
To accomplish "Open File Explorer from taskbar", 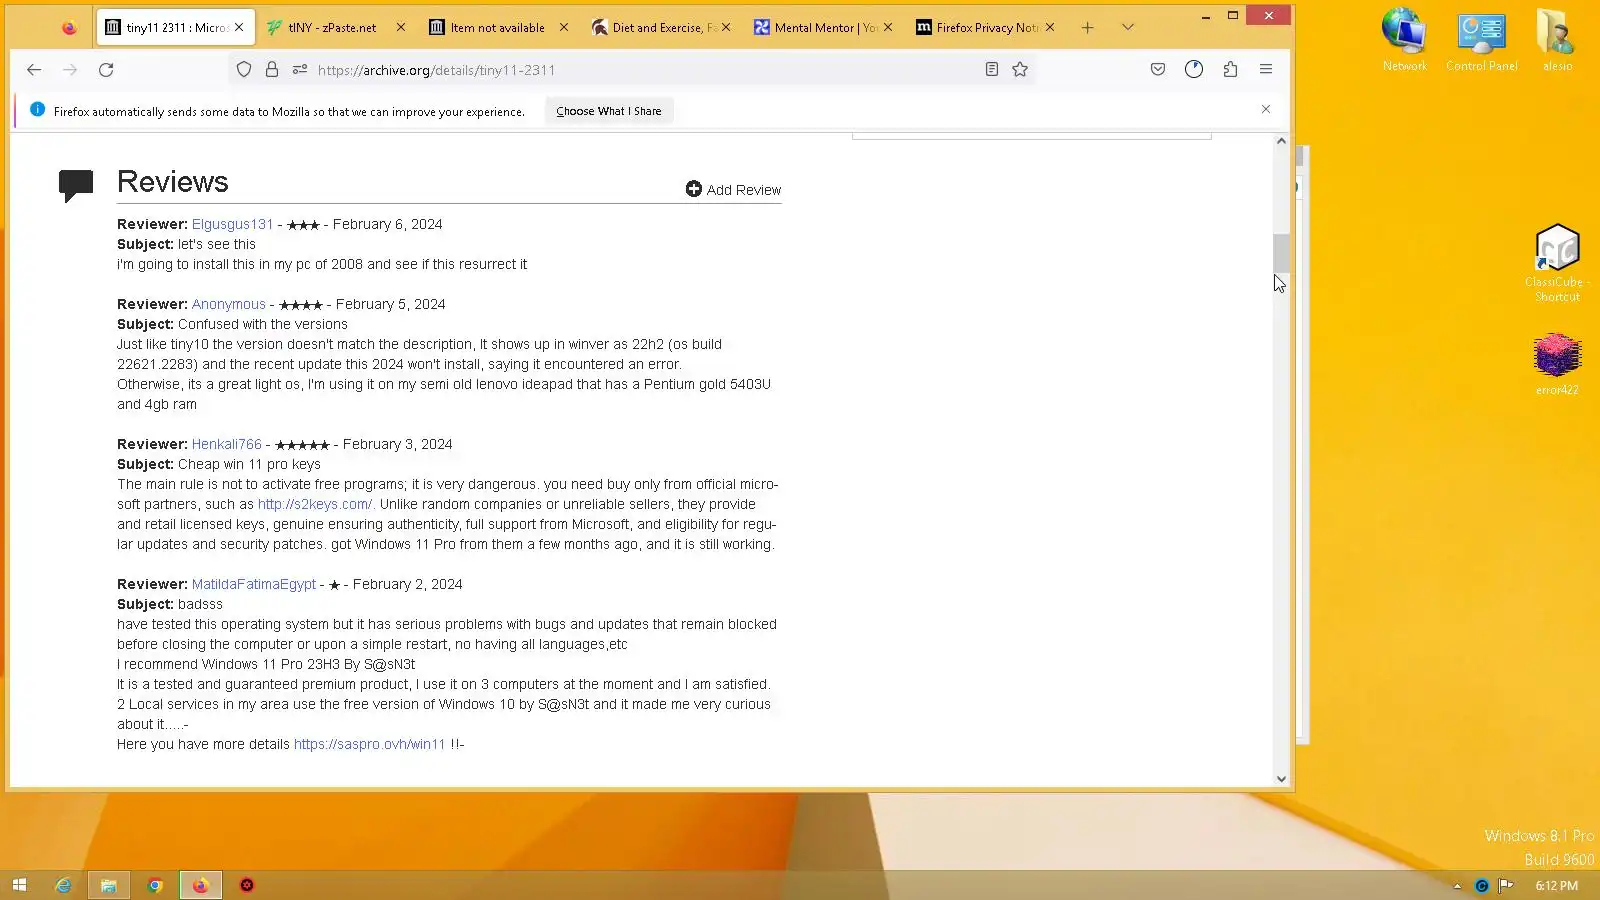I will 109,885.
